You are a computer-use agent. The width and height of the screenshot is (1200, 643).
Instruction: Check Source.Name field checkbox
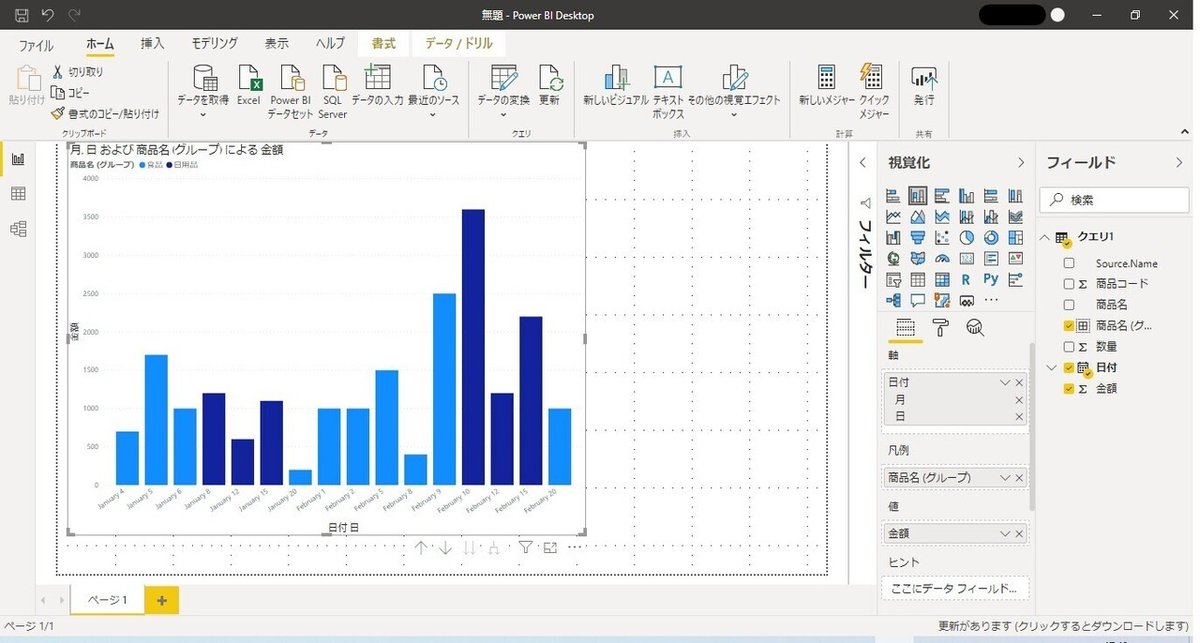1069,263
